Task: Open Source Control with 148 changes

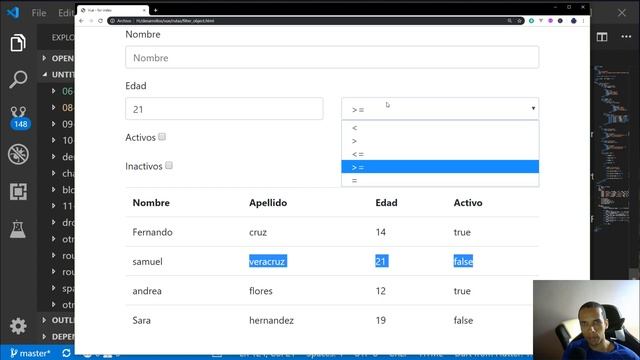Action: coord(19,118)
